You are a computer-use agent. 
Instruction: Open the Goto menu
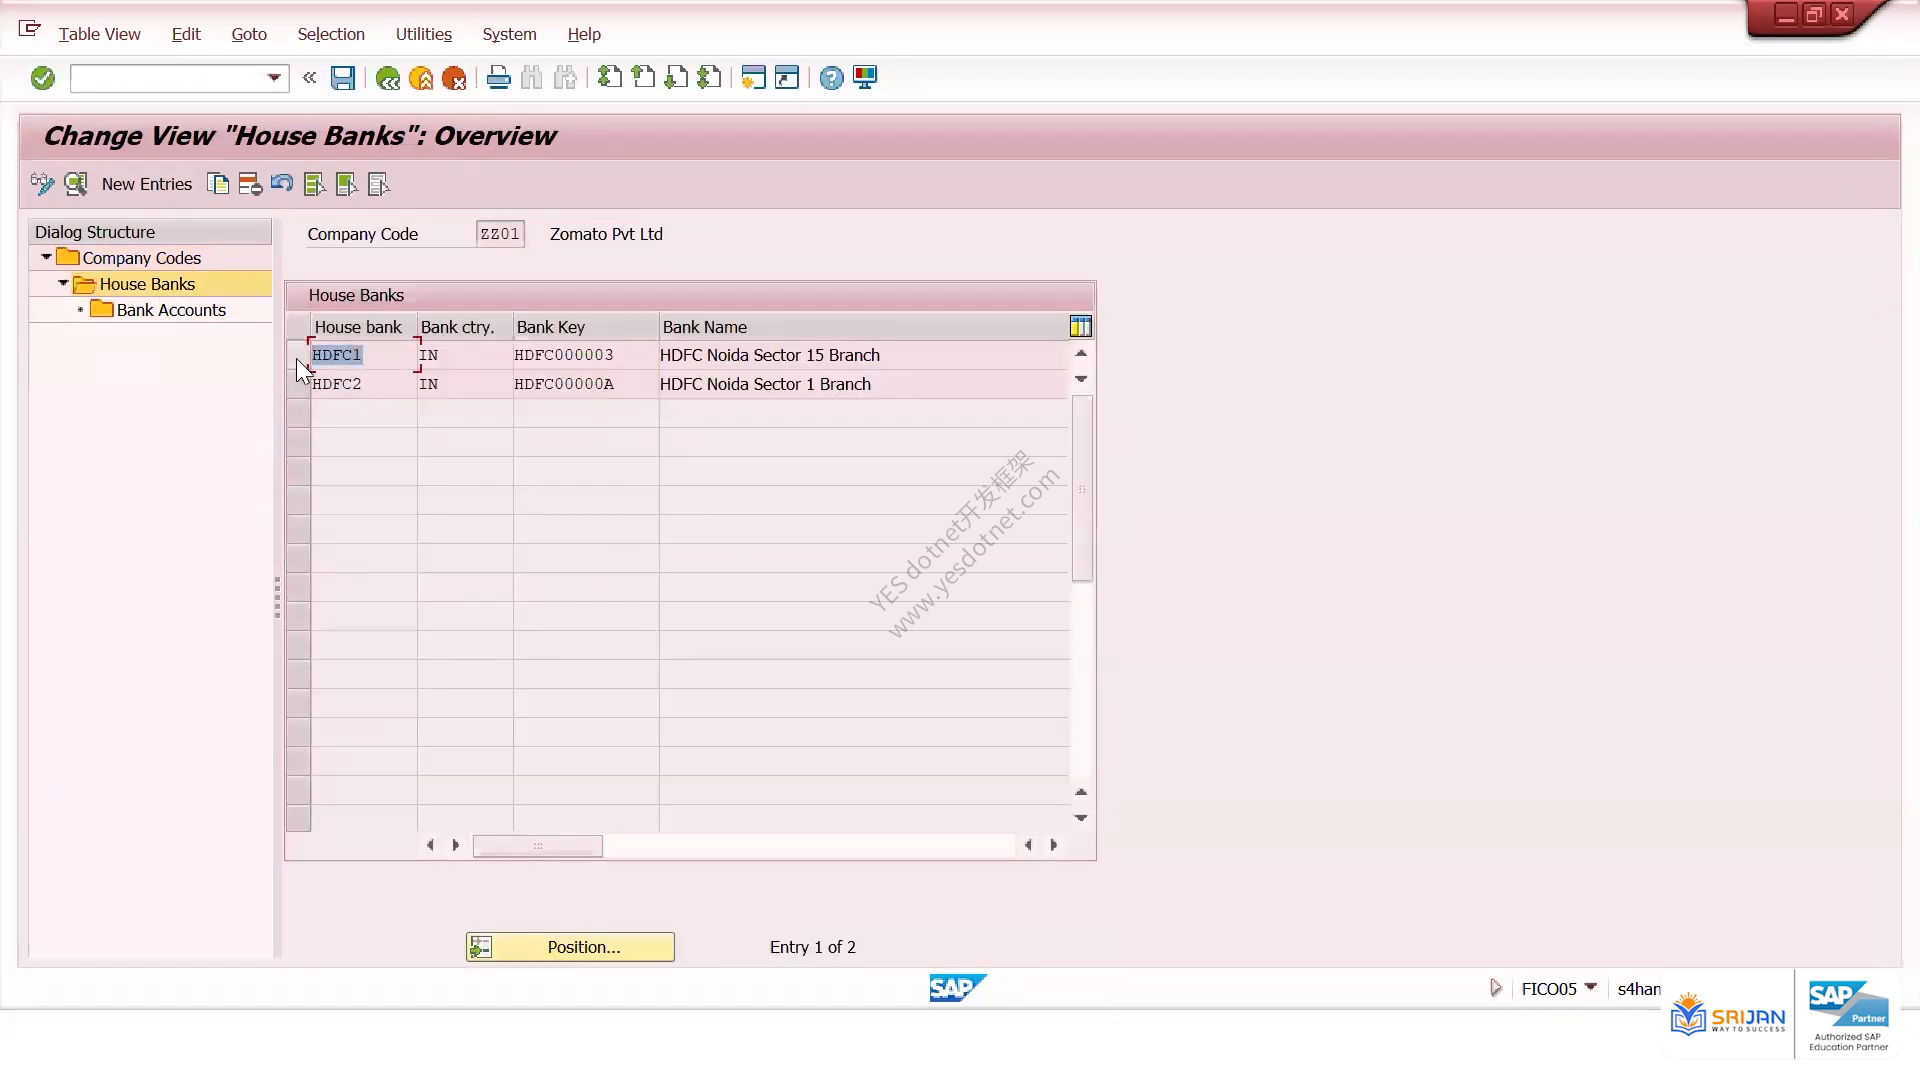(249, 34)
